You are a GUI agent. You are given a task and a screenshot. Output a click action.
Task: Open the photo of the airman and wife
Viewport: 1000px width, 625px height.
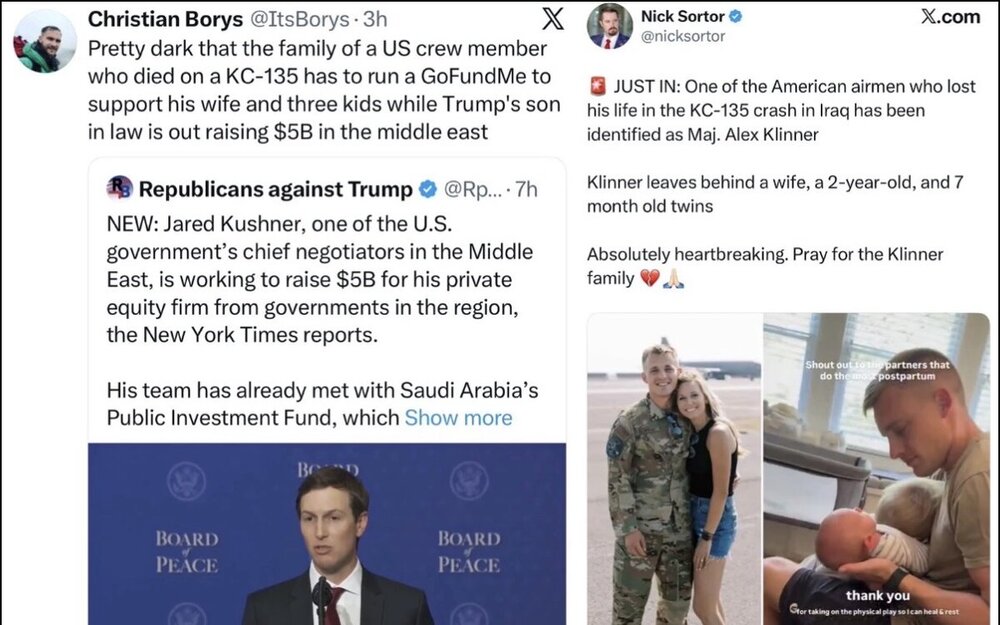point(674,468)
